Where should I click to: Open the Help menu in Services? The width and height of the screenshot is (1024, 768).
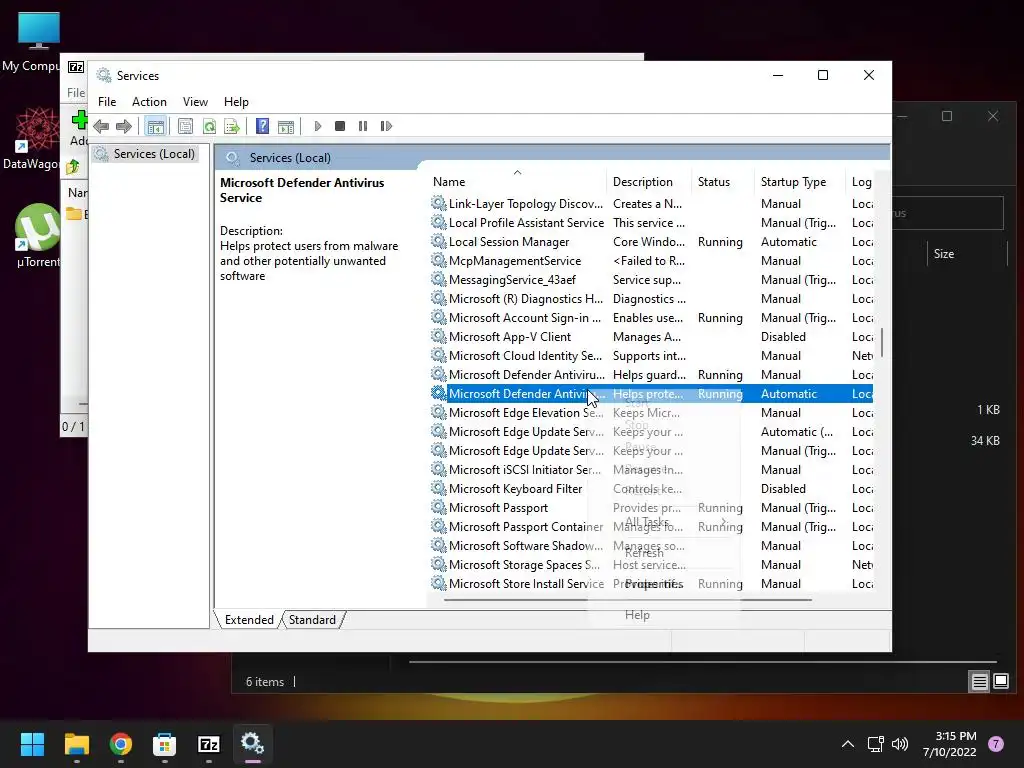(x=236, y=102)
